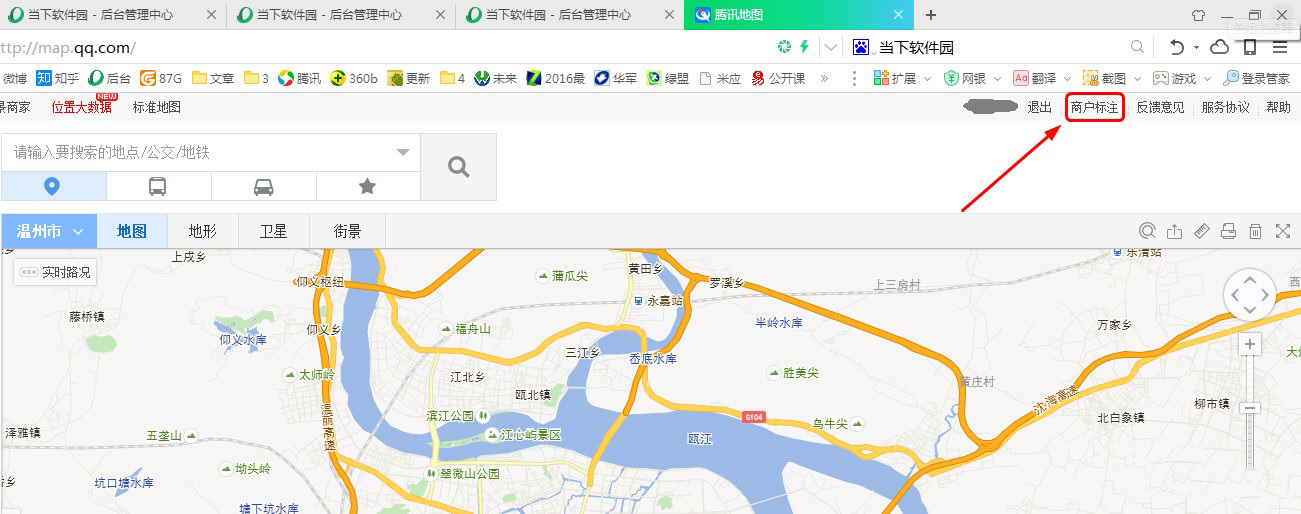The image size is (1301, 514).
Task: Open the star favorites mode
Action: coord(367,186)
